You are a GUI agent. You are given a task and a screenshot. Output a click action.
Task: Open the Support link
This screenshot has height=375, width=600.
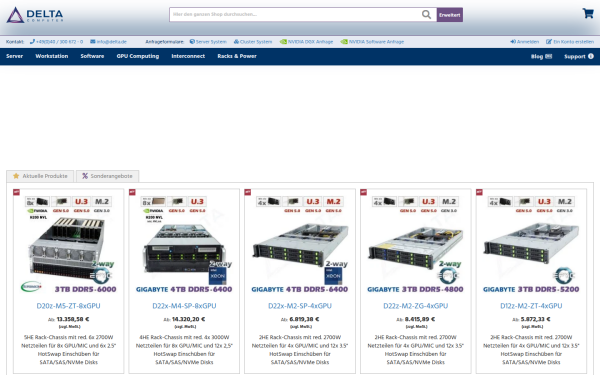coord(579,57)
